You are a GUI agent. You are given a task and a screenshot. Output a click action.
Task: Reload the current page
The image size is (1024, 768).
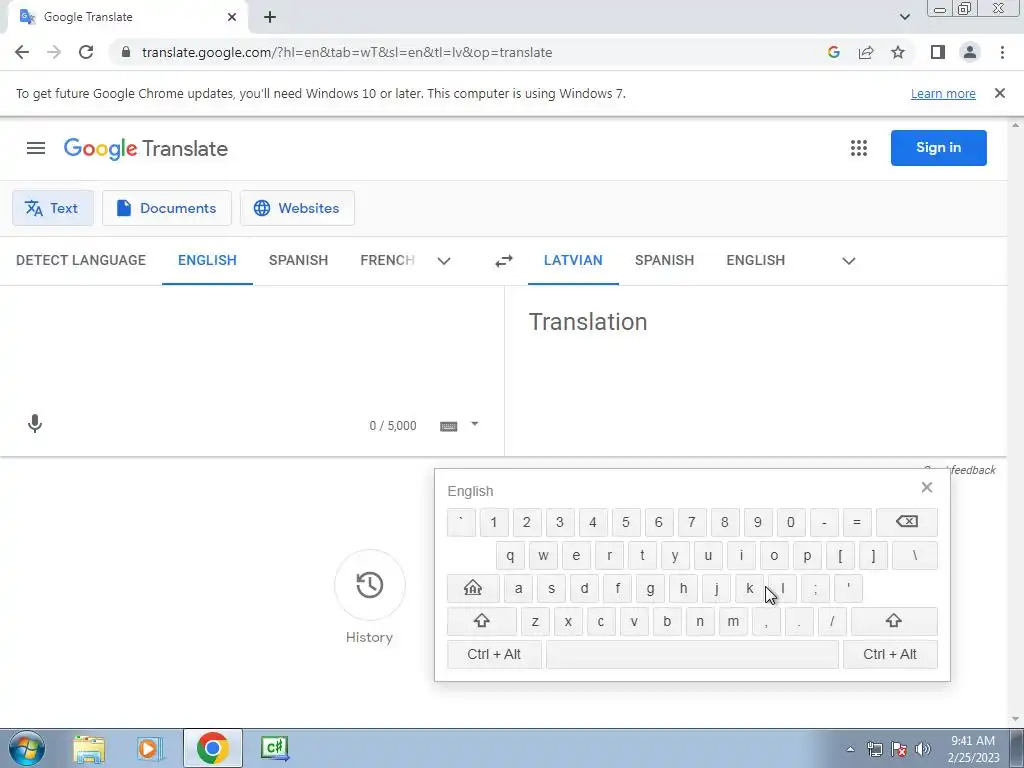[86, 52]
